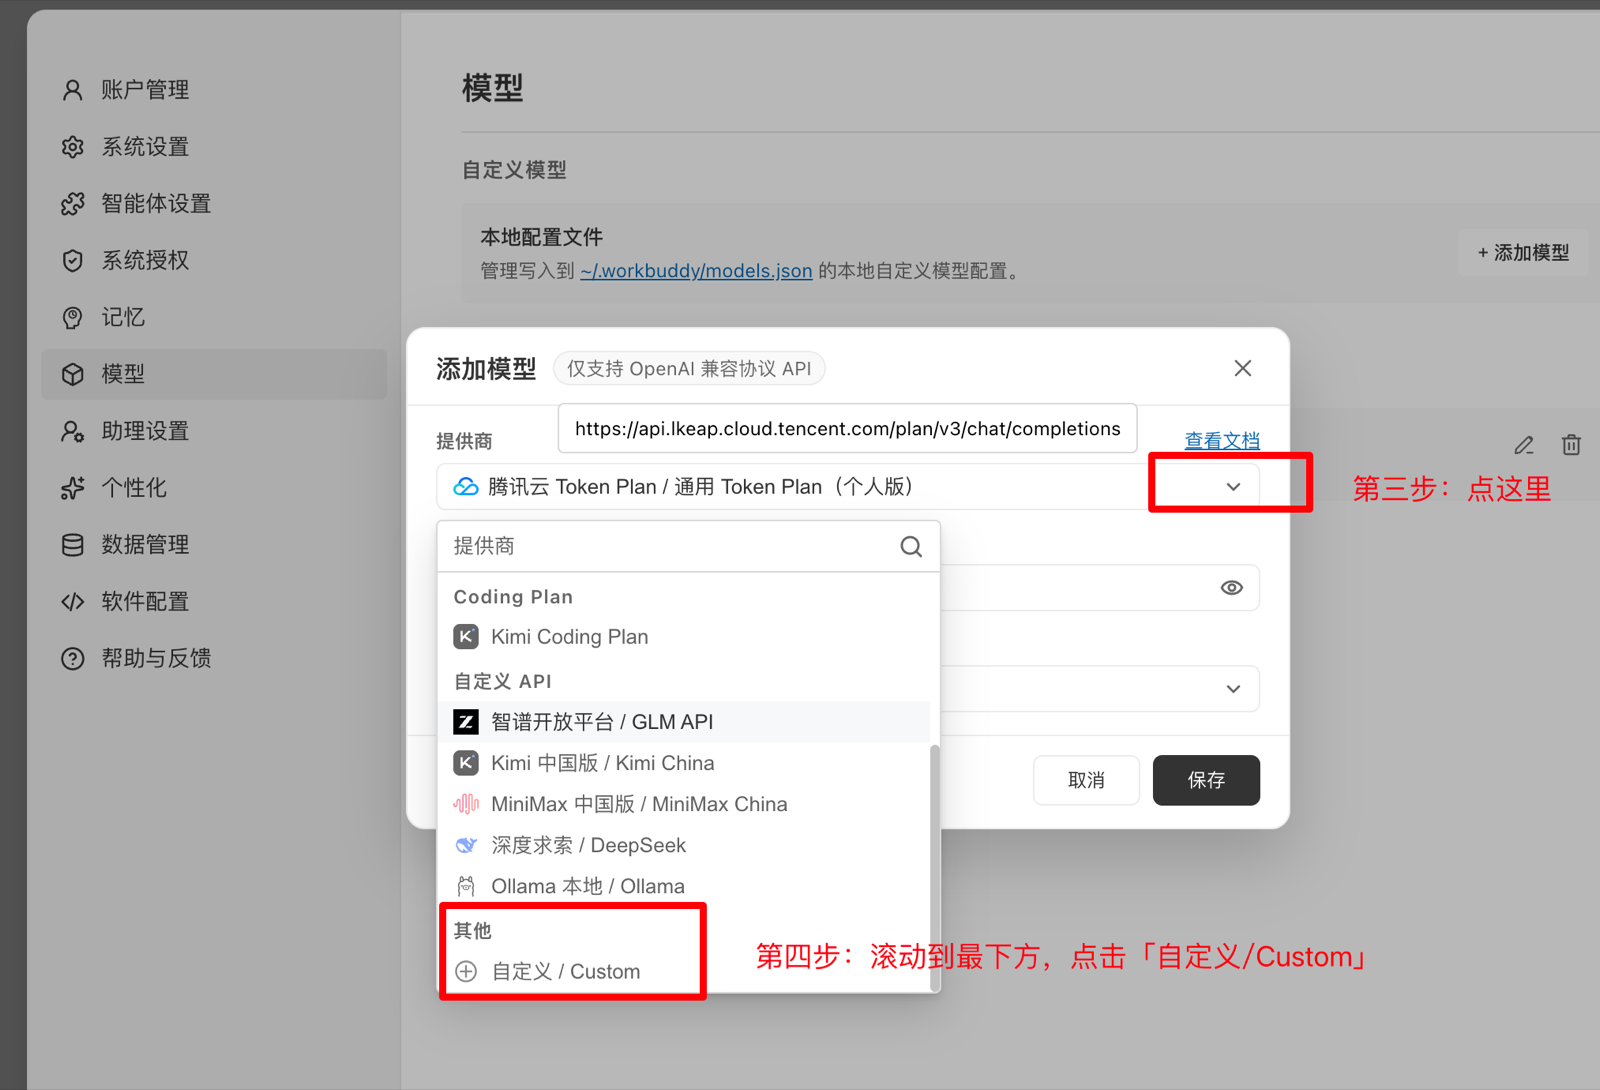The width and height of the screenshot is (1600, 1090).
Task: Click the 助理设置 person-gear icon
Action: (x=73, y=431)
